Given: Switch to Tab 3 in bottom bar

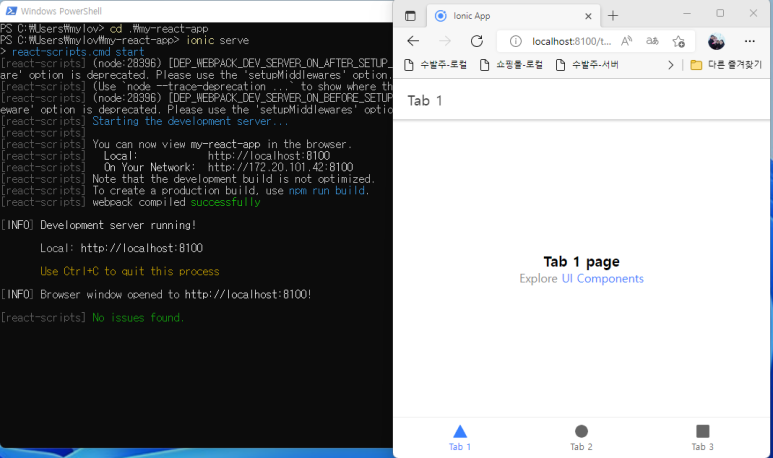Looking at the screenshot, I should 703,438.
